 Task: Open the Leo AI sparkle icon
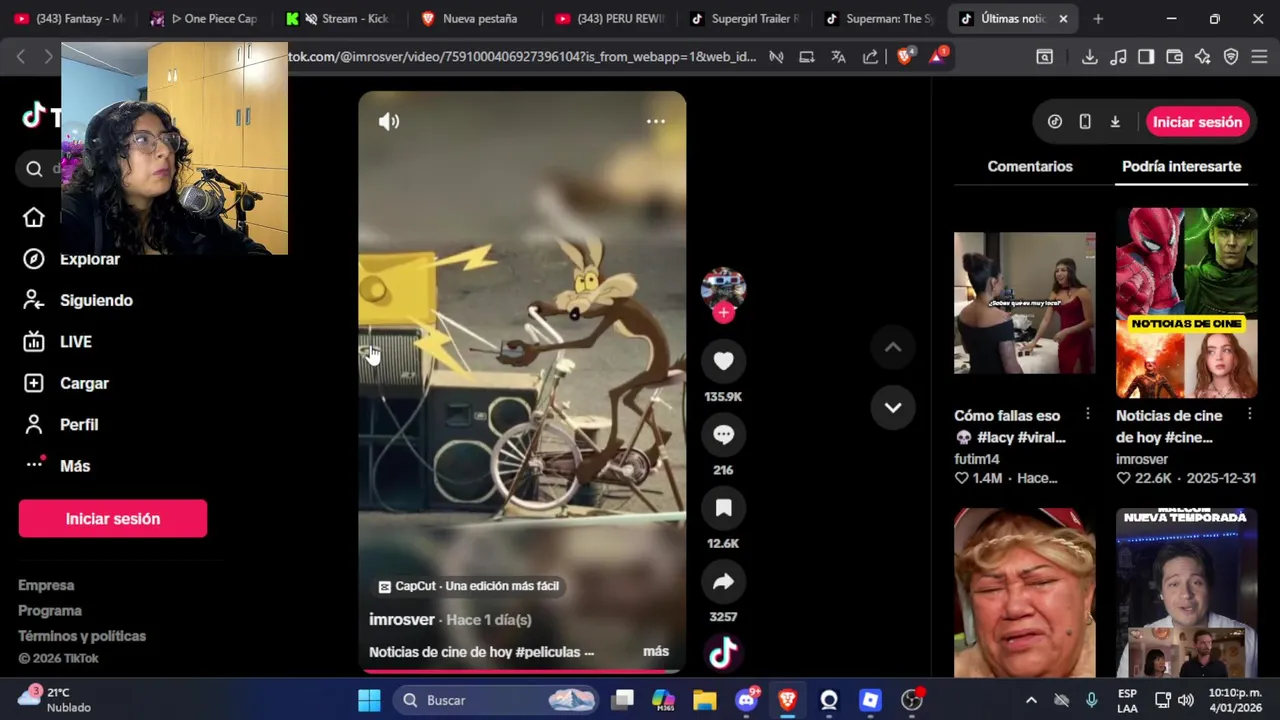pyautogui.click(x=1203, y=57)
